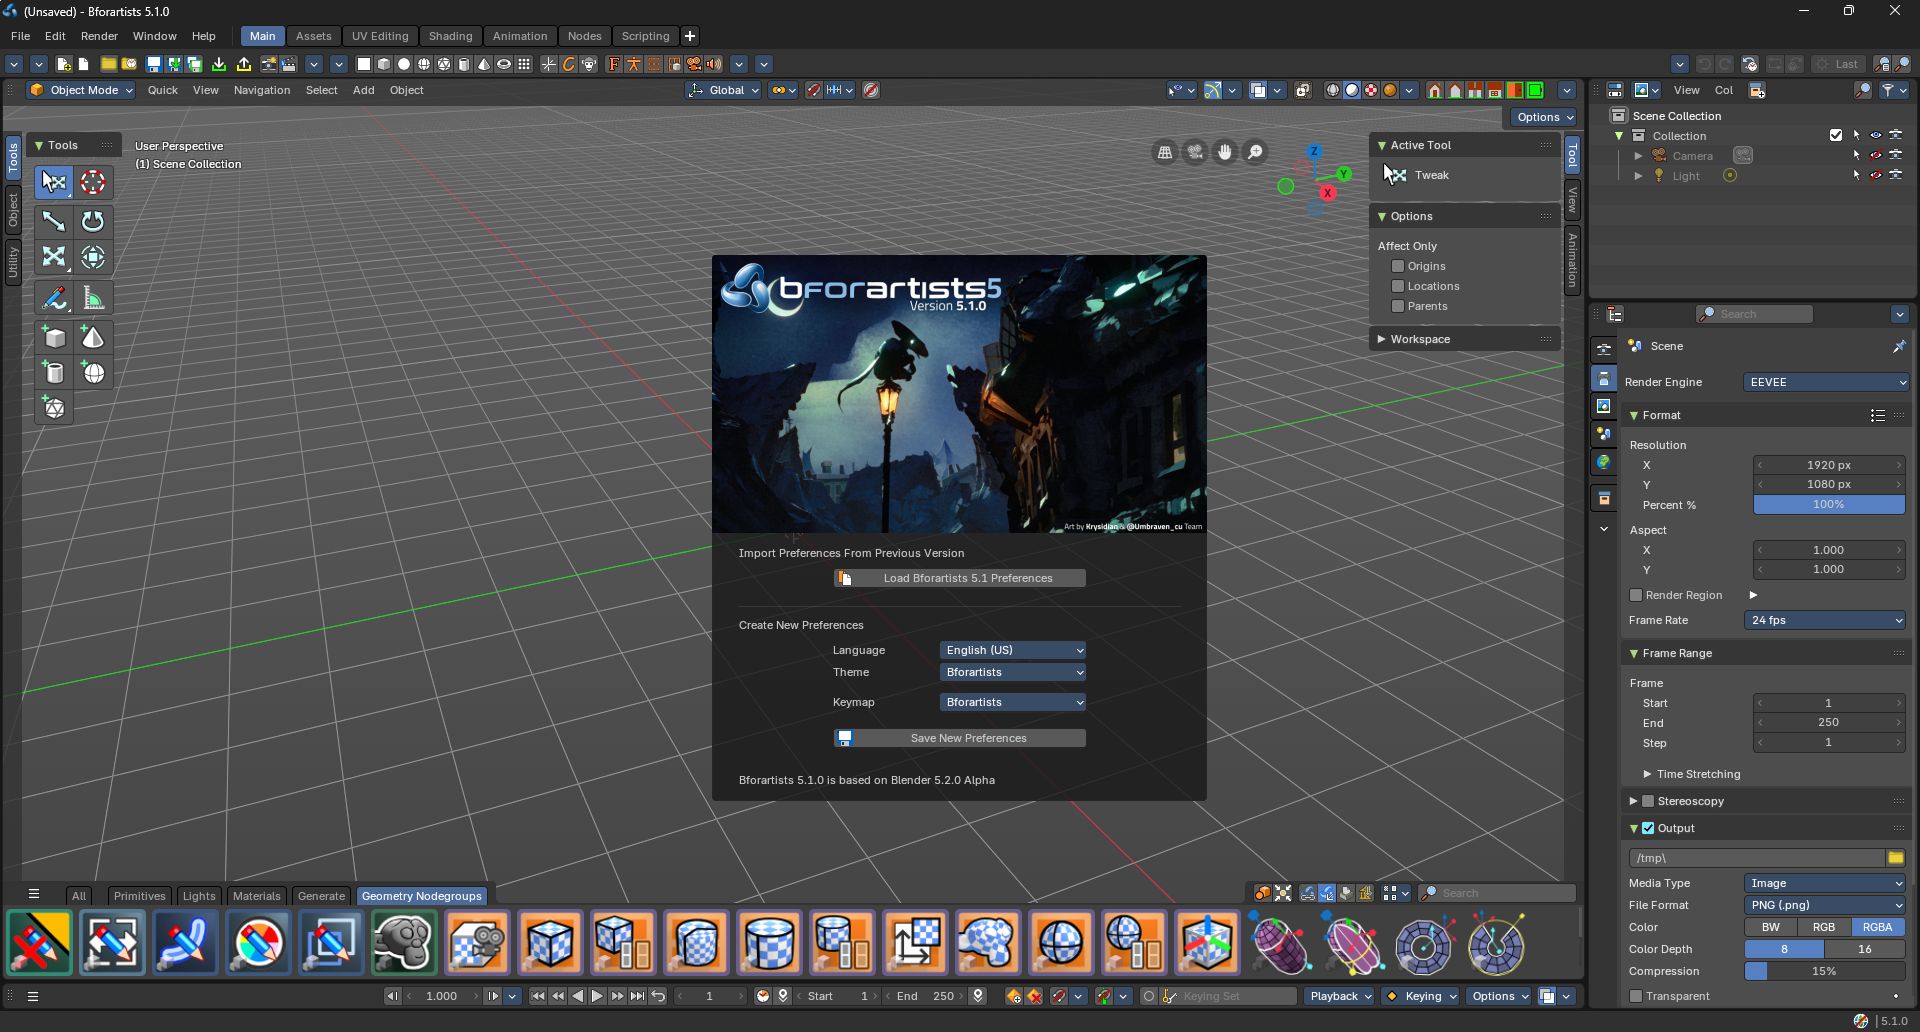Hide Camera in viewport via eye icon
The width and height of the screenshot is (1920, 1032).
1876,156
